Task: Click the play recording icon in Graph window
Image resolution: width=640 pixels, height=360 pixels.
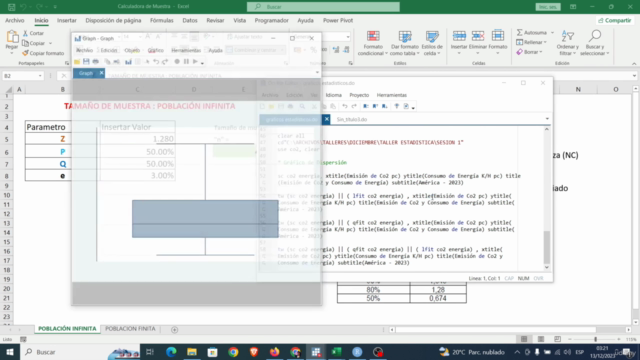Action: [195, 62]
